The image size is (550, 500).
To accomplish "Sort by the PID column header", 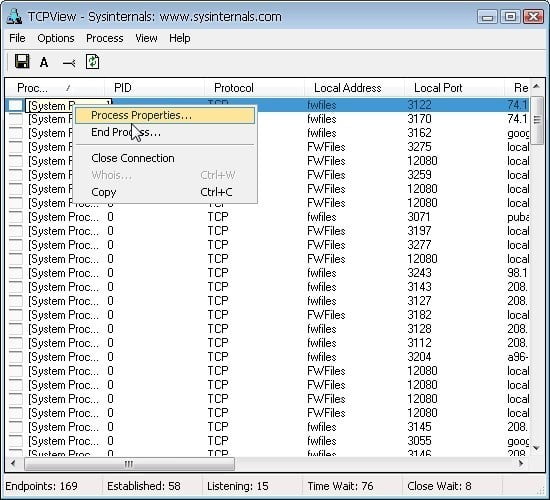I will [x=154, y=88].
